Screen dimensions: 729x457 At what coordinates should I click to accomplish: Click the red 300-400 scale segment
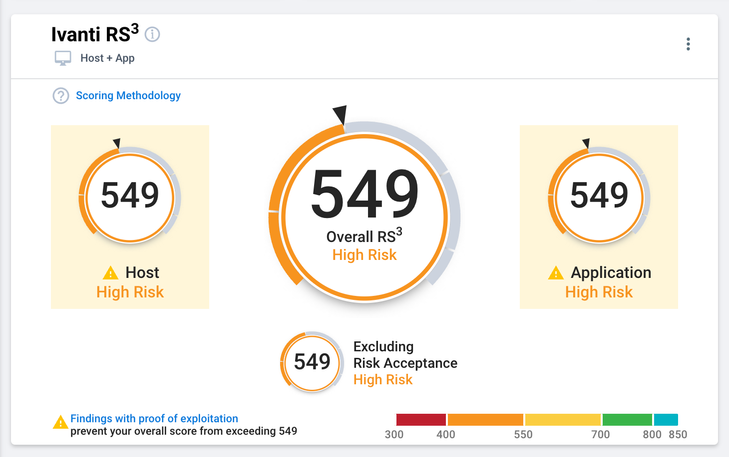pyautogui.click(x=421, y=420)
